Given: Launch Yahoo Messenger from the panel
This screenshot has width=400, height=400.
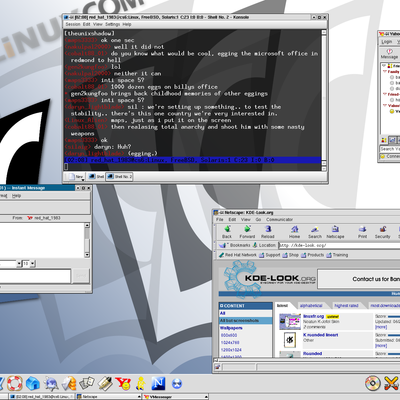Looking at the screenshot, I should click(x=123, y=384).
